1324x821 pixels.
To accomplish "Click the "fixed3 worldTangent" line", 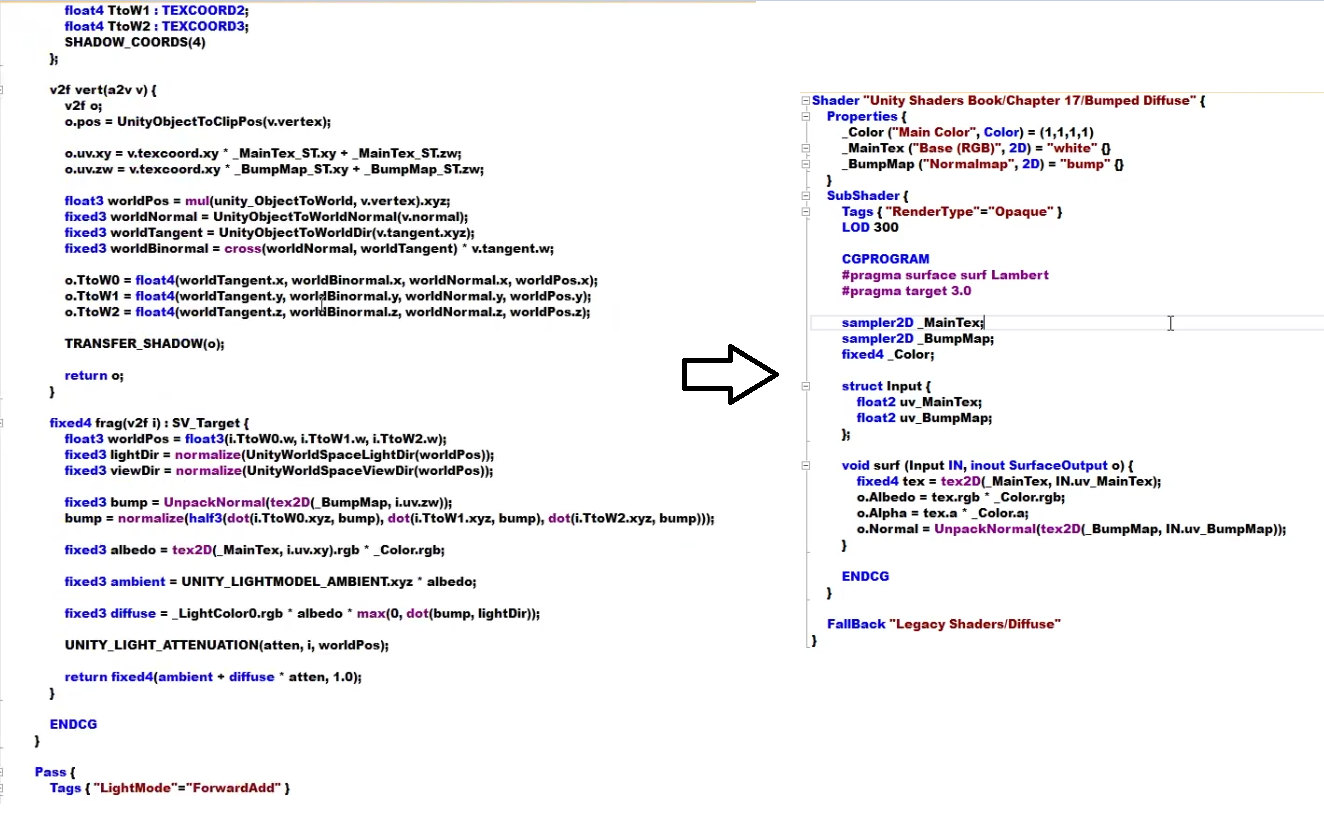I will tap(269, 233).
